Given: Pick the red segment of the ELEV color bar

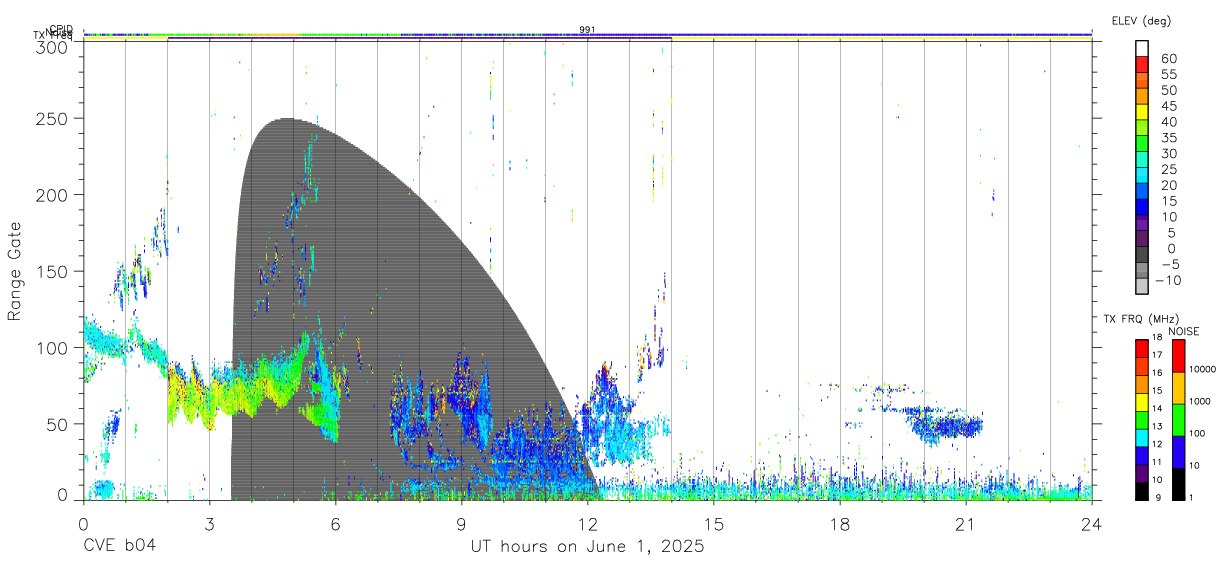Looking at the screenshot, I should point(1143,64).
